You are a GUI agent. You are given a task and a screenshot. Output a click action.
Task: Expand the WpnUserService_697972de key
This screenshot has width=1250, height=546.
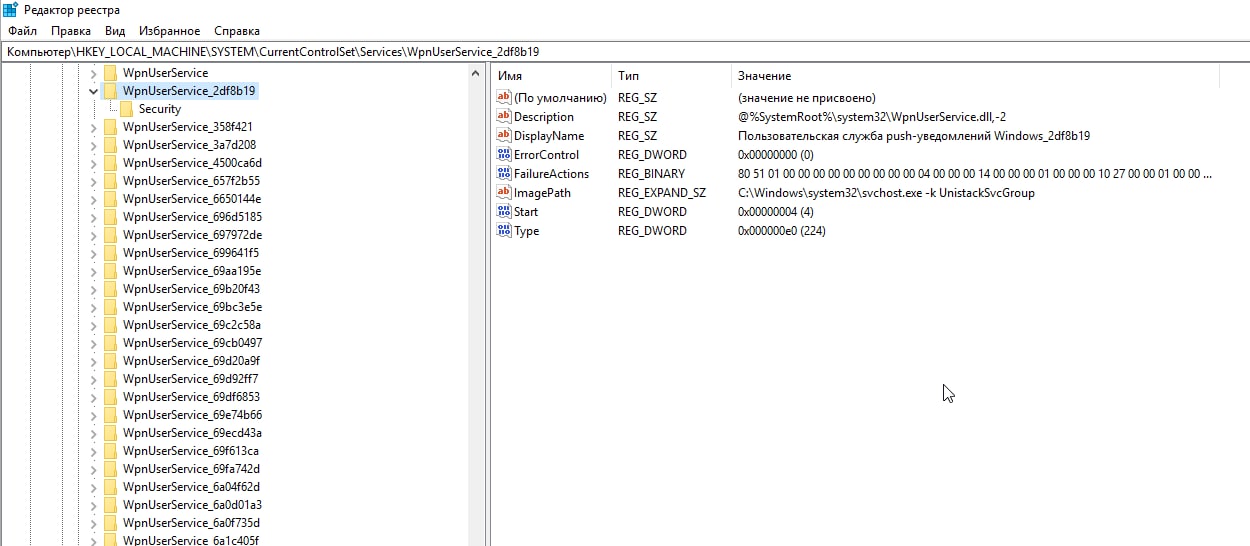(93, 235)
